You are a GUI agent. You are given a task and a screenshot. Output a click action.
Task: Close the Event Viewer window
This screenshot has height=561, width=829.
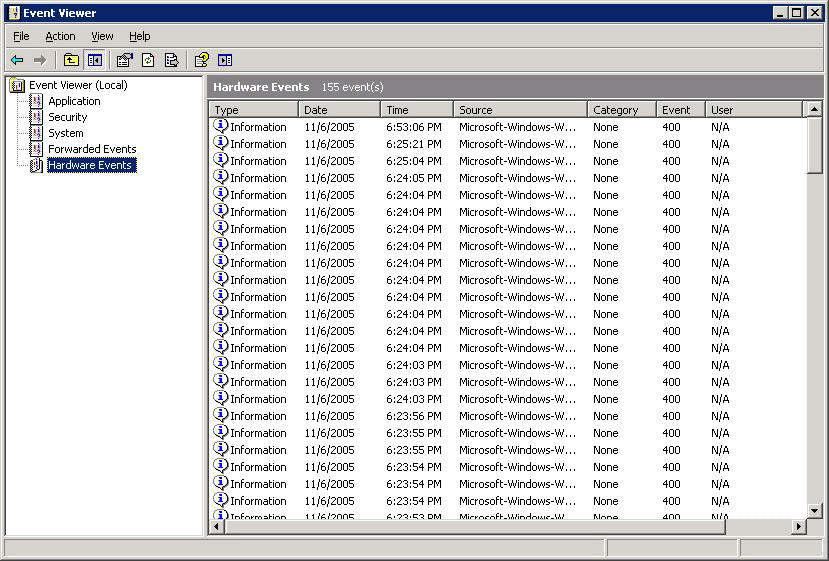click(815, 13)
